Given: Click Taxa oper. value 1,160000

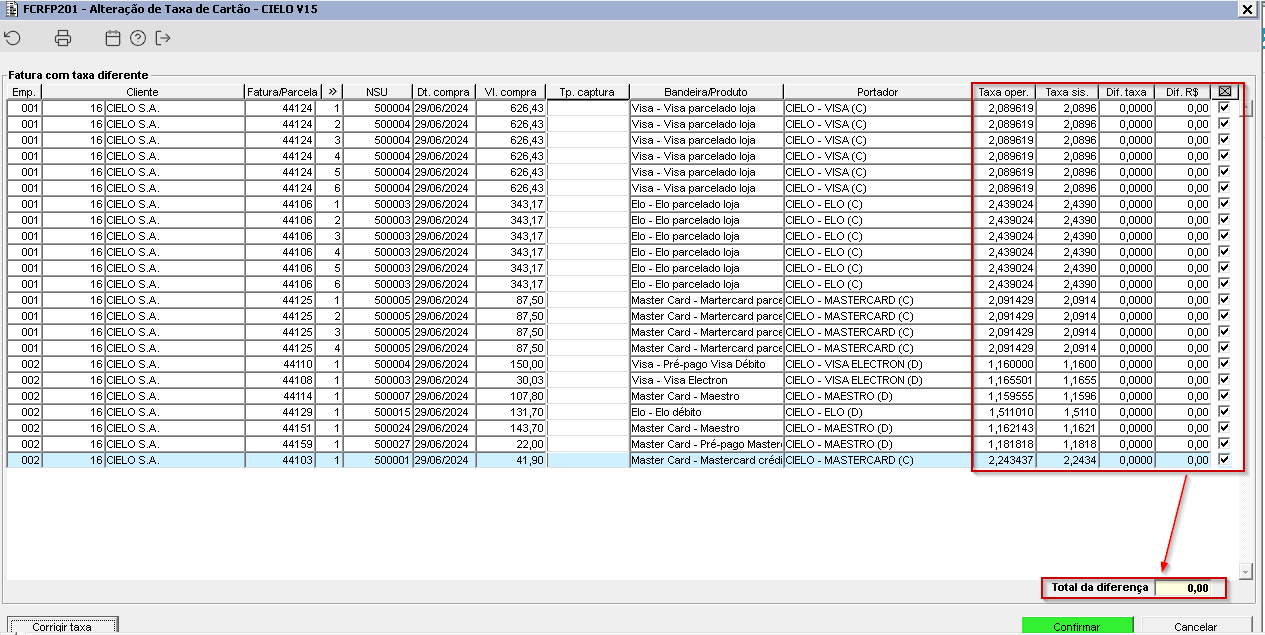Looking at the screenshot, I should (1004, 364).
